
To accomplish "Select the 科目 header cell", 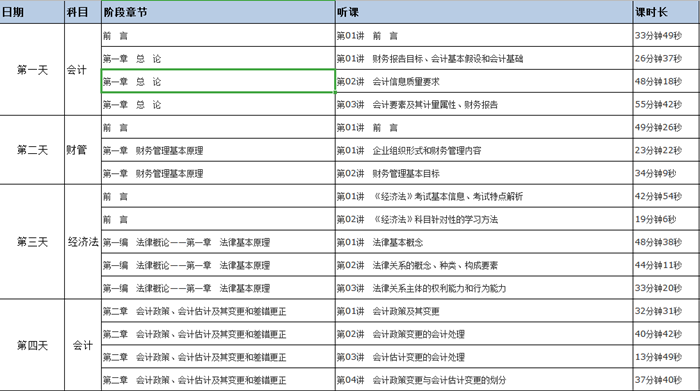I will point(83,12).
